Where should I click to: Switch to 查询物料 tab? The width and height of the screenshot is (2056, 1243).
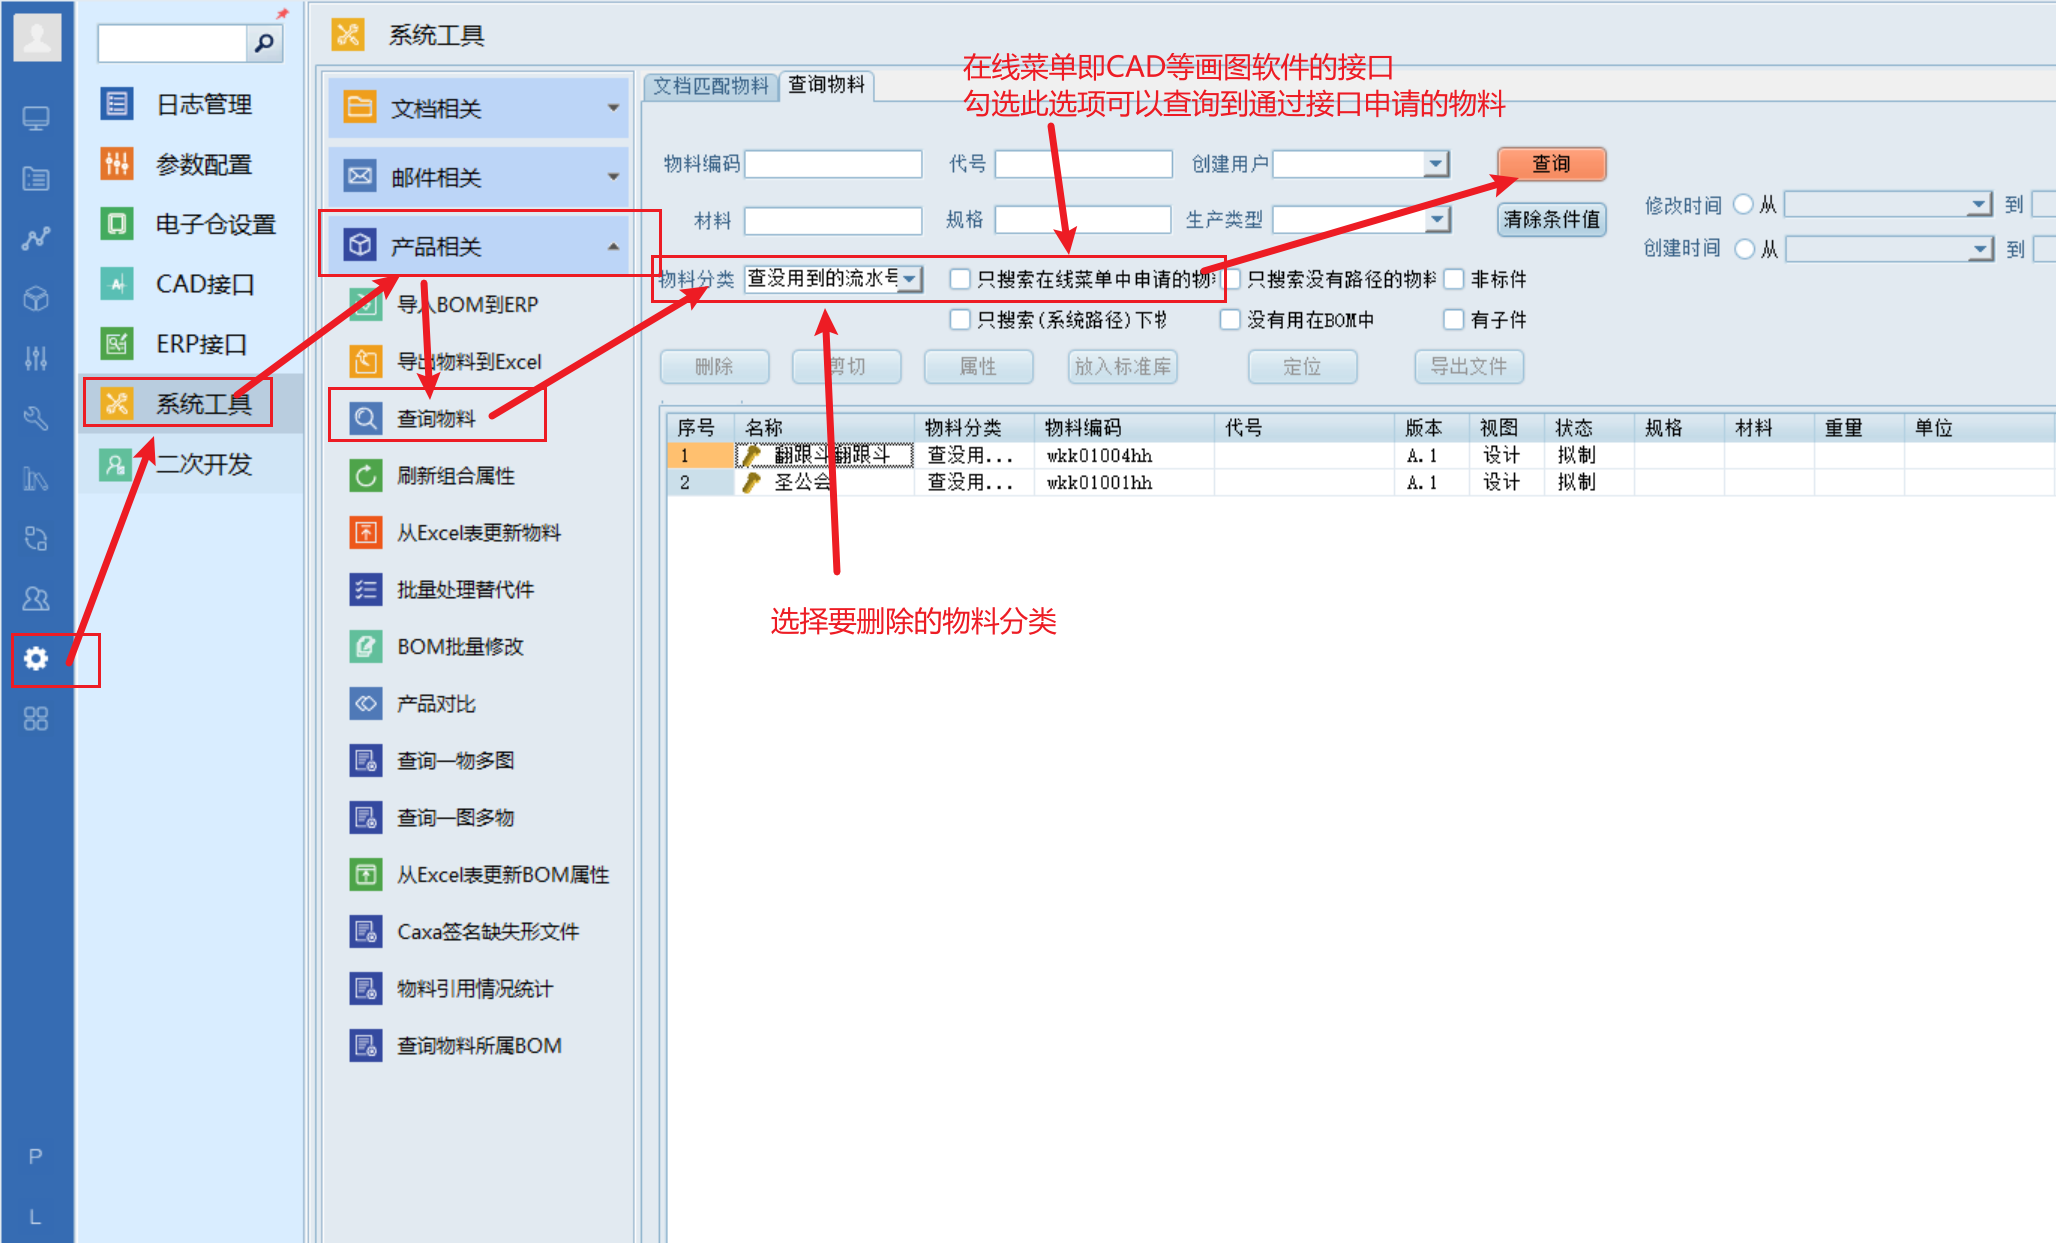tap(826, 85)
